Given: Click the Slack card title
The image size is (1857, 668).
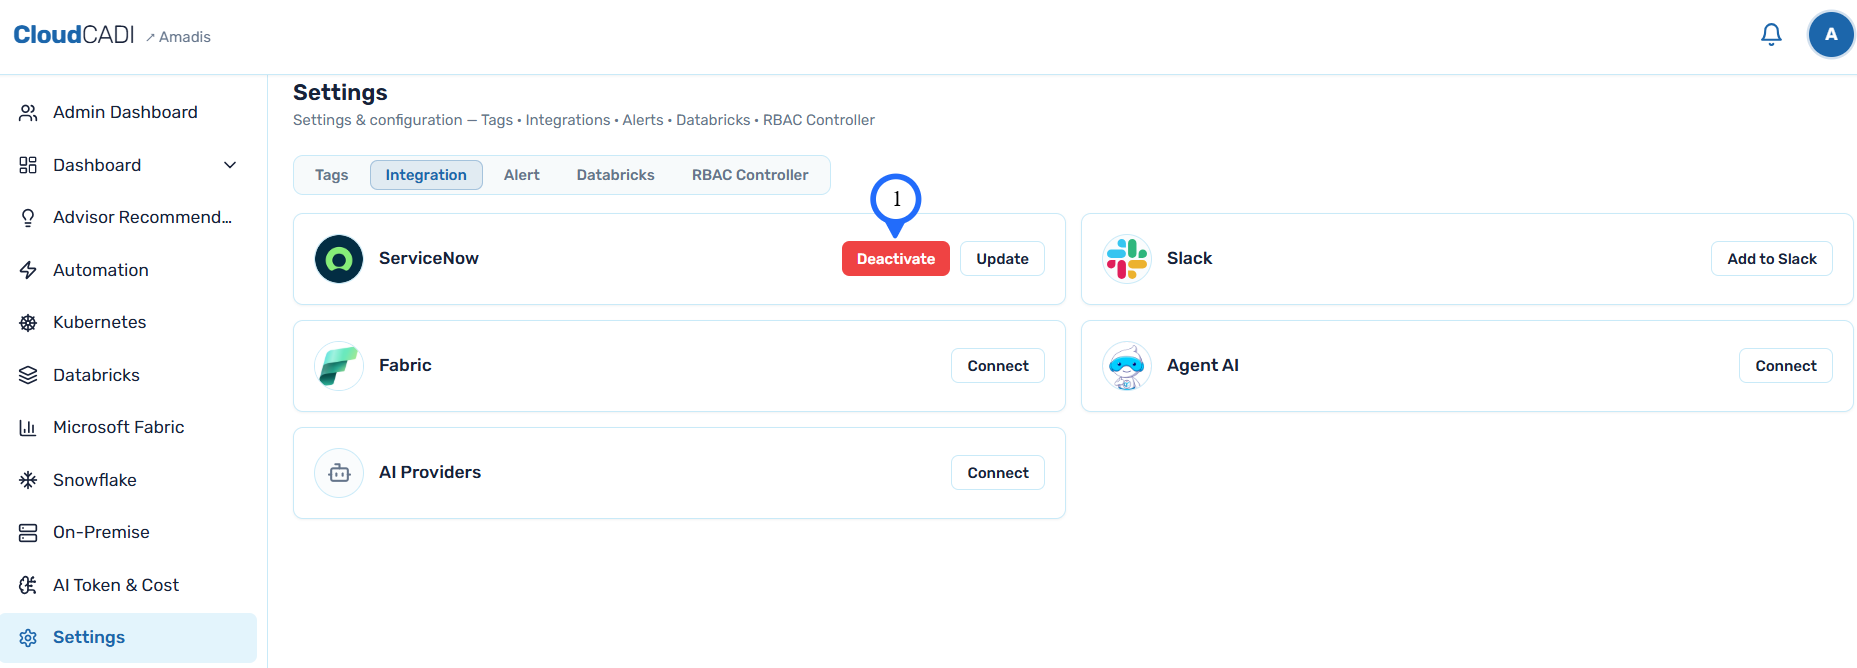Looking at the screenshot, I should click(1190, 258).
